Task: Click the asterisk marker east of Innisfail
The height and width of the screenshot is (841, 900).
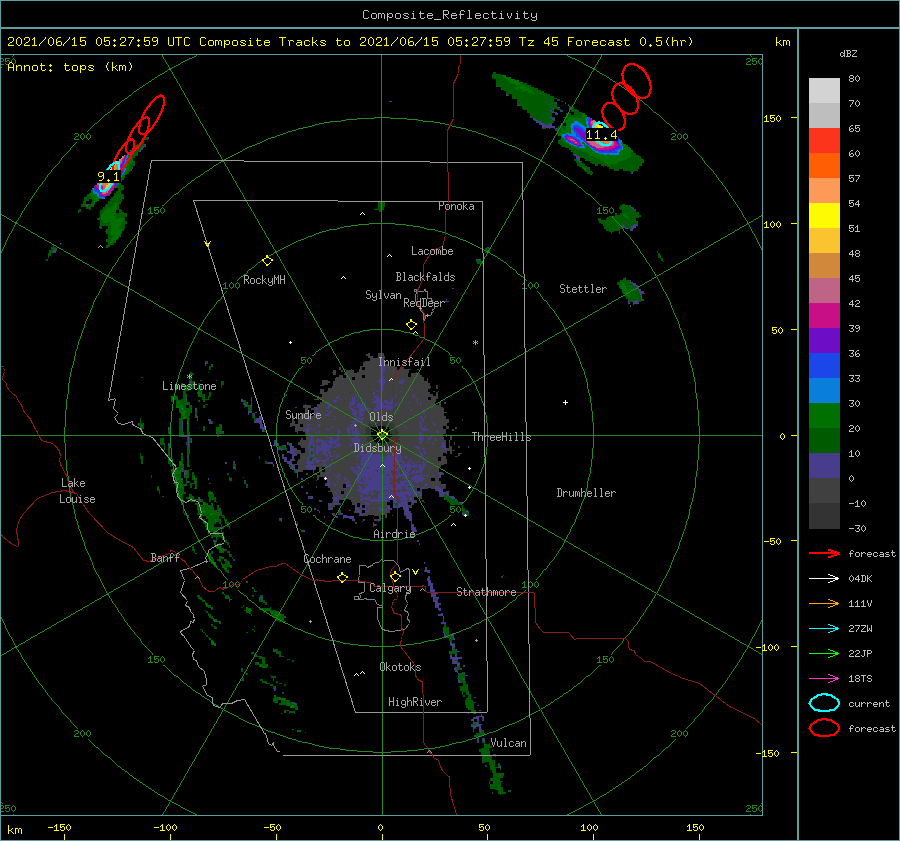Action: 475,343
